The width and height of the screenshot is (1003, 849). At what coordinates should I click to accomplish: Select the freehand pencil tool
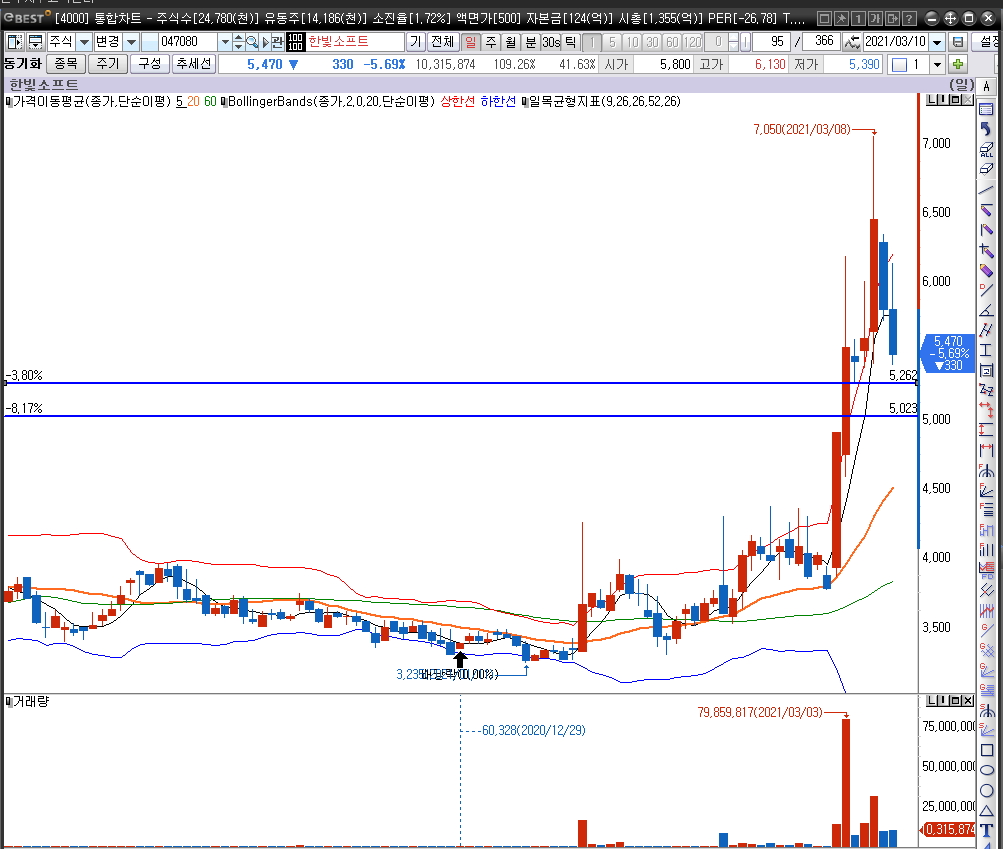point(986,271)
